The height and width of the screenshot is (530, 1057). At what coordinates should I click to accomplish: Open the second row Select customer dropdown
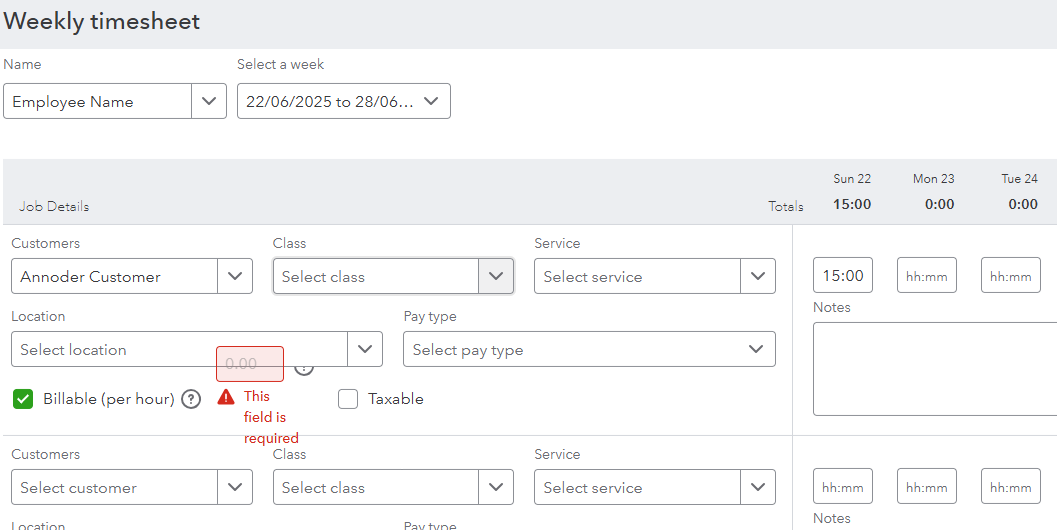tap(132, 487)
